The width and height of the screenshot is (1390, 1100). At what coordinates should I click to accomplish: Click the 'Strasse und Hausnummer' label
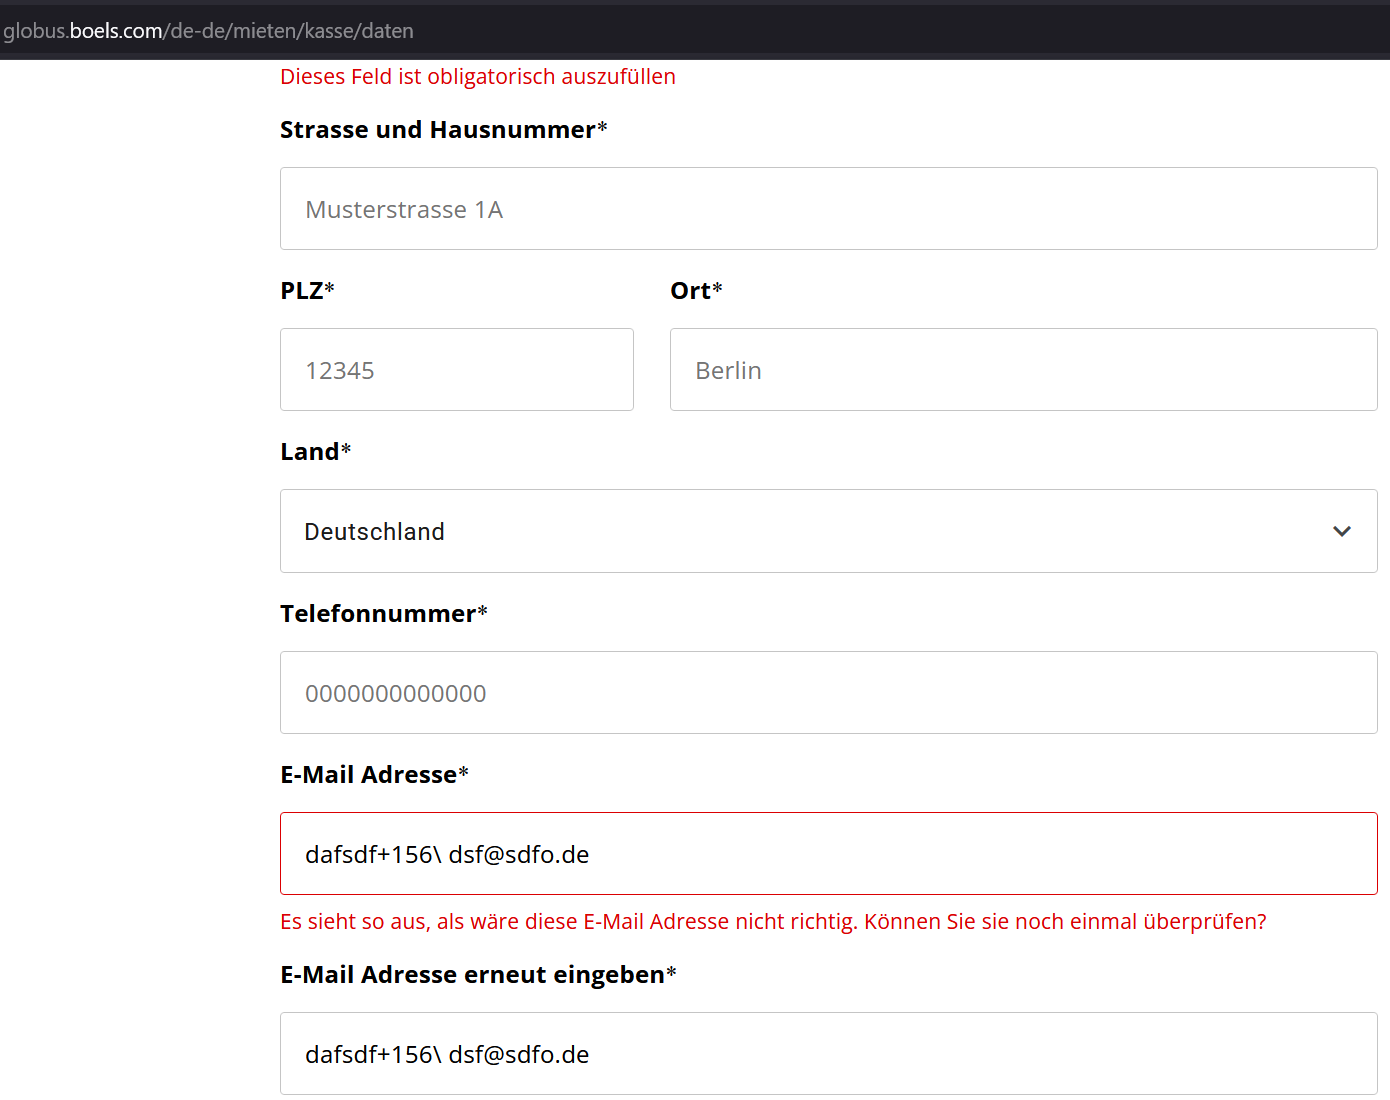click(x=437, y=130)
